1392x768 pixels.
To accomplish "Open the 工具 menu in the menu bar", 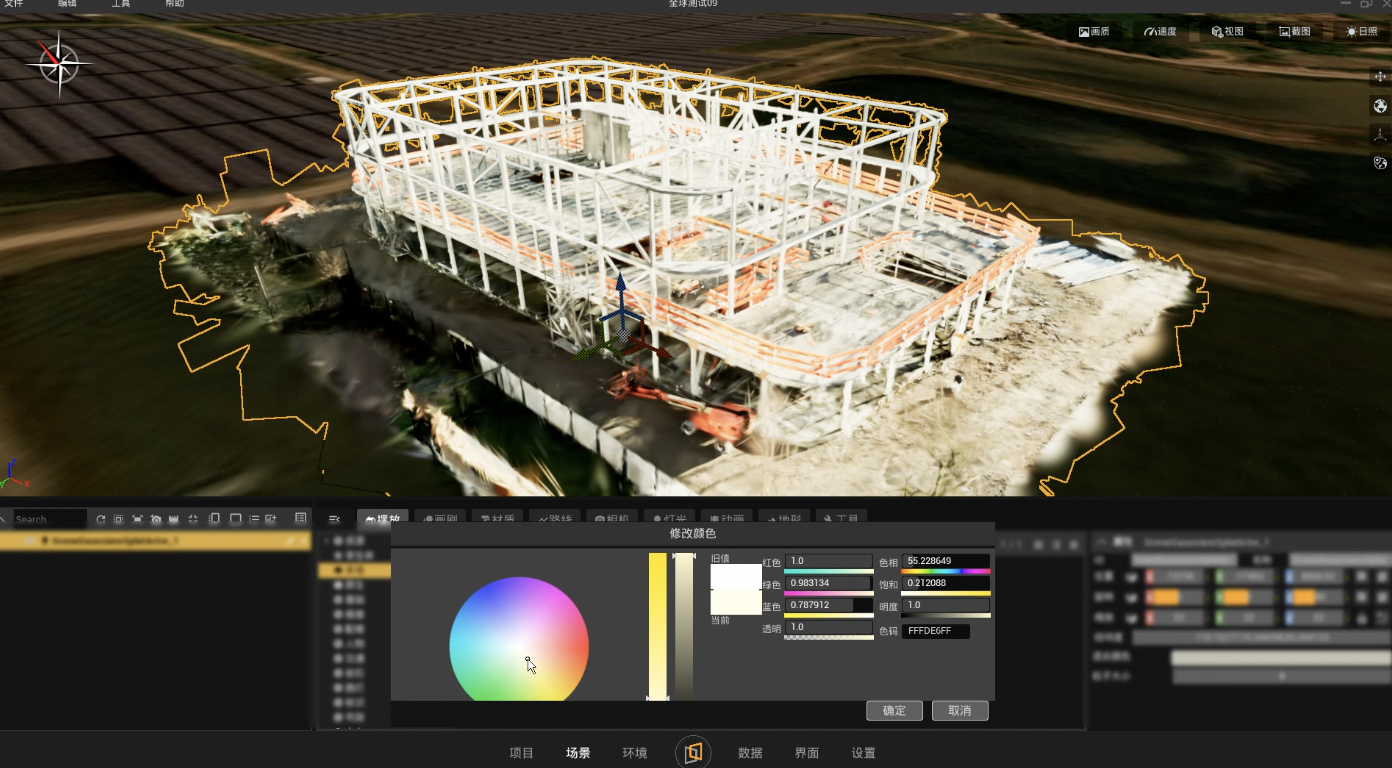I will (x=120, y=4).
